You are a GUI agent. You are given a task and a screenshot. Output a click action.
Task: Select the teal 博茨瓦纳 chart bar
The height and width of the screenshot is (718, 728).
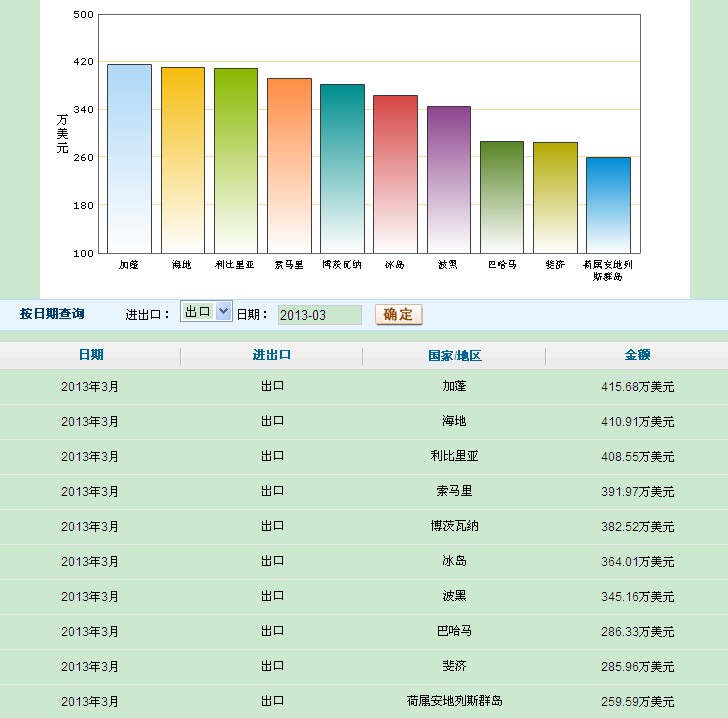pyautogui.click(x=342, y=168)
